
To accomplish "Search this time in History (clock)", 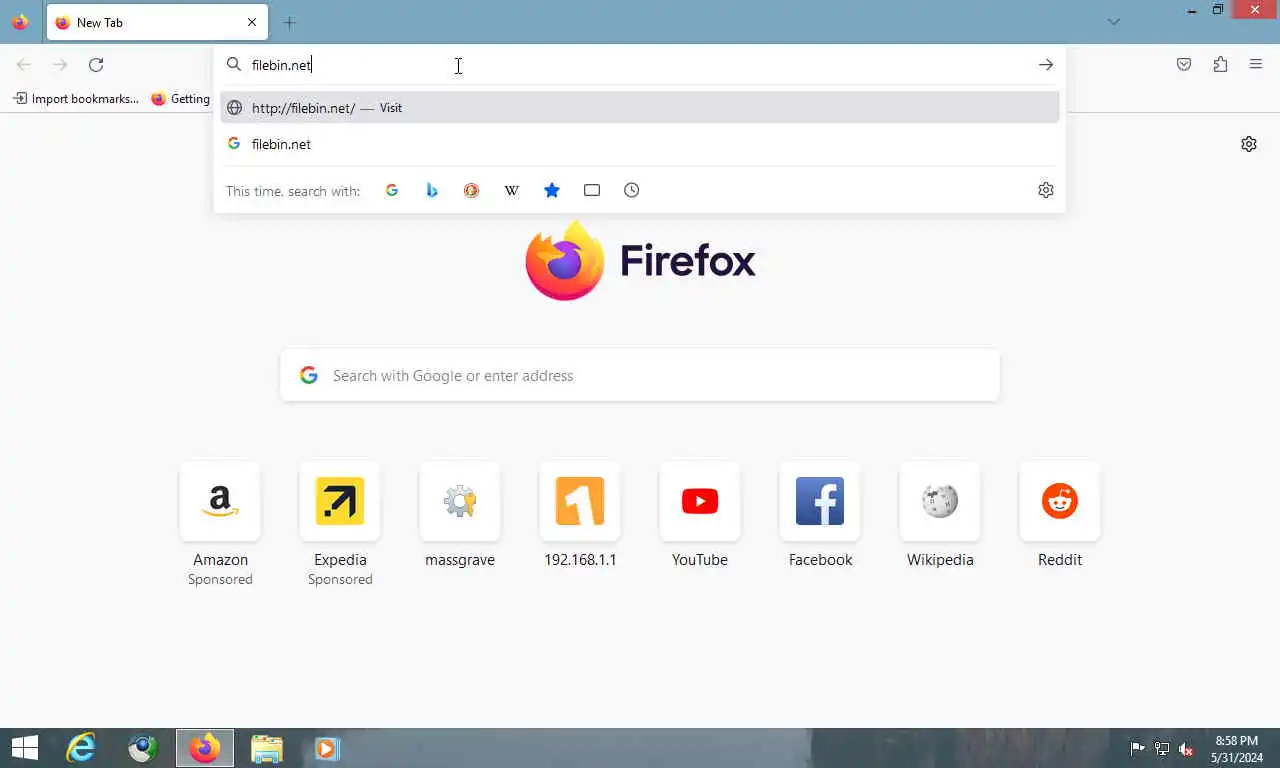I will click(x=632, y=190).
